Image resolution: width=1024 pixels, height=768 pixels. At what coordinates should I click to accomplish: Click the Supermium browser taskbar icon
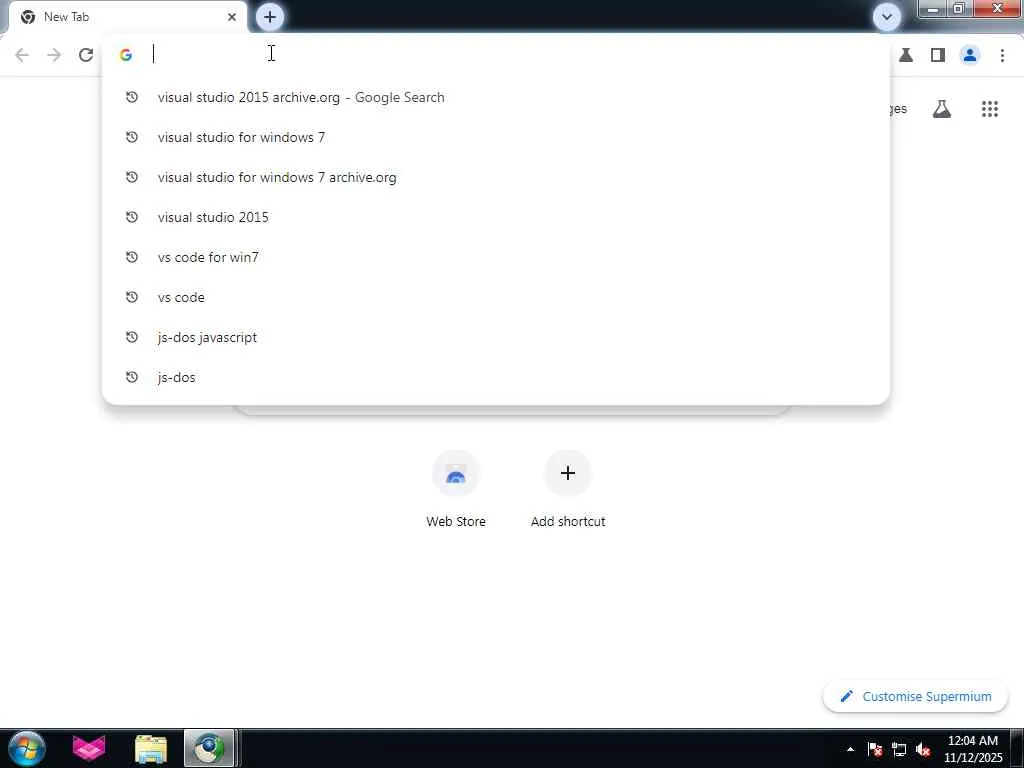pos(209,748)
